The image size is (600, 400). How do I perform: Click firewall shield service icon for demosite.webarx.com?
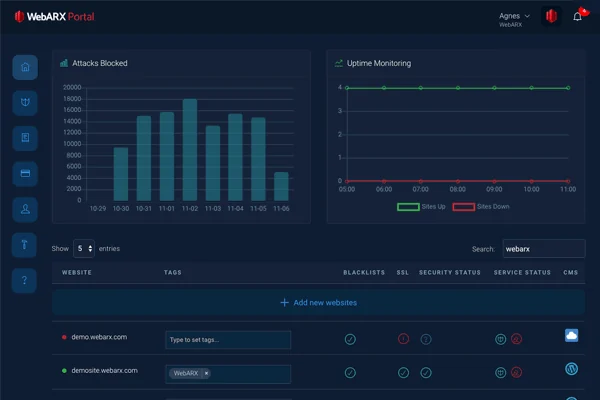501,372
